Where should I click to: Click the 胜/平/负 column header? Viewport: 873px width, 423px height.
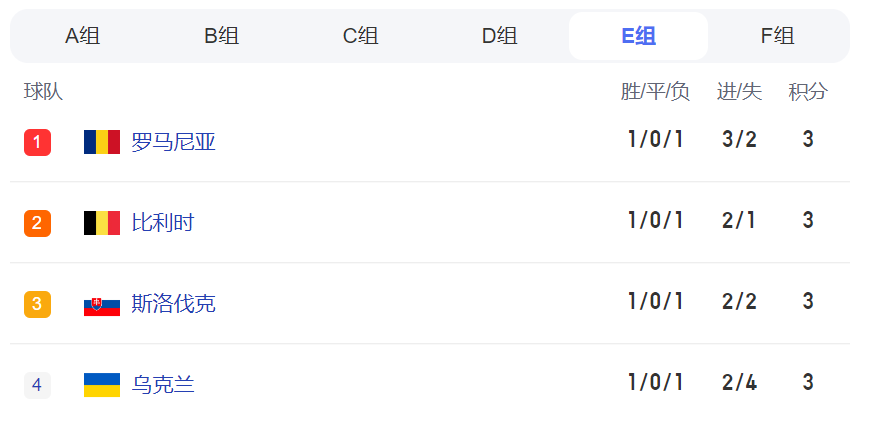(x=655, y=92)
